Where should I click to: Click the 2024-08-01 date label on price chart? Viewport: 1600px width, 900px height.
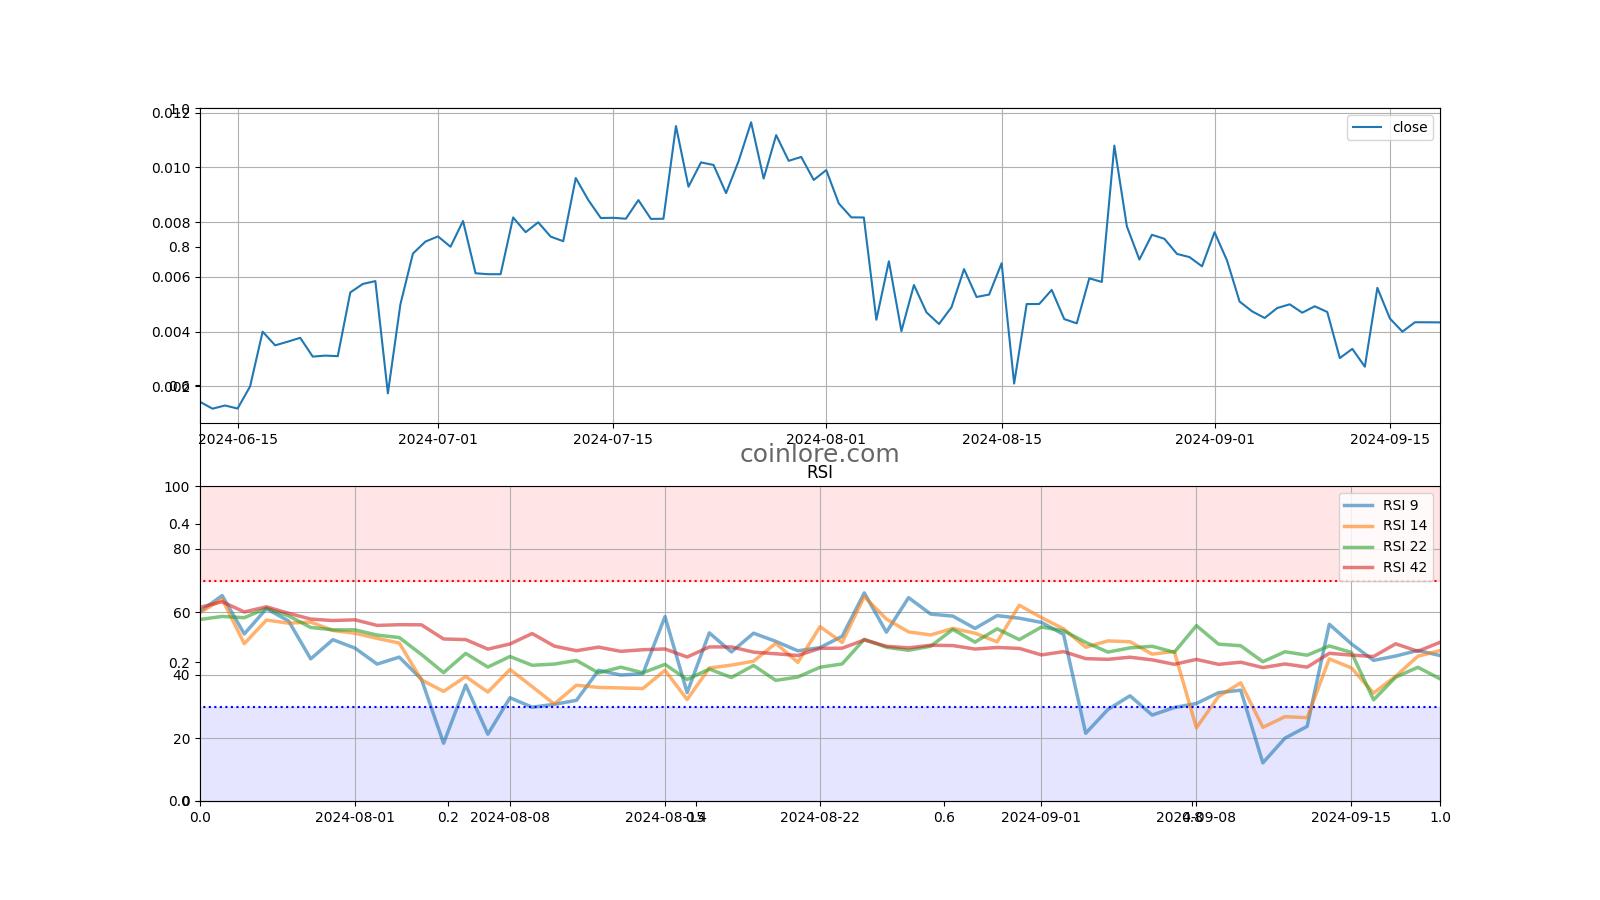(x=825, y=439)
